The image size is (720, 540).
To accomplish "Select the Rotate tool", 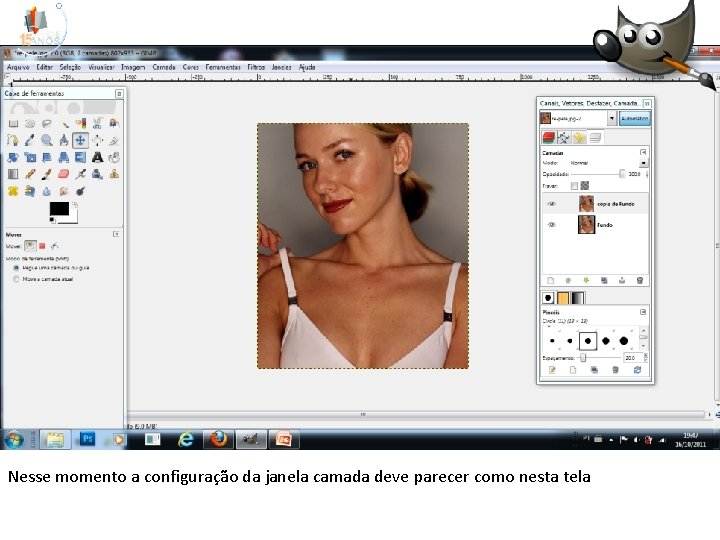I will [x=13, y=158].
